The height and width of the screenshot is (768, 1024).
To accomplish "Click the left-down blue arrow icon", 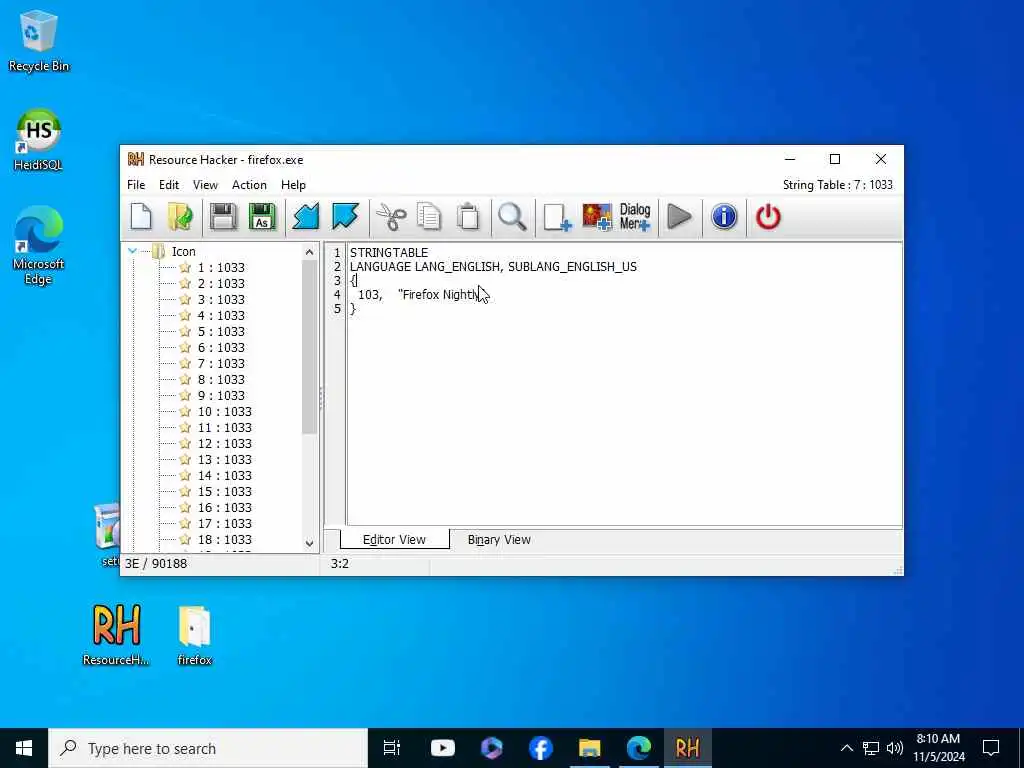I will tap(306, 217).
